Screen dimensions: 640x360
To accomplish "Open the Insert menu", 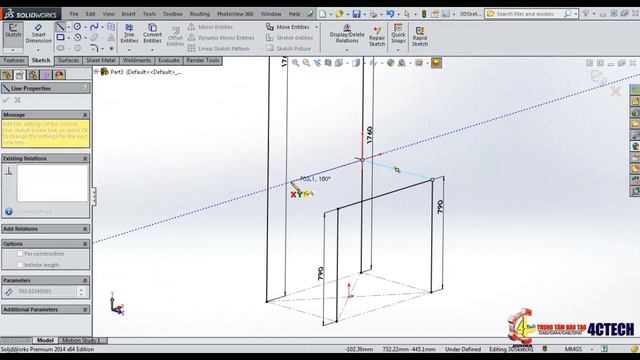I will pos(129,14).
